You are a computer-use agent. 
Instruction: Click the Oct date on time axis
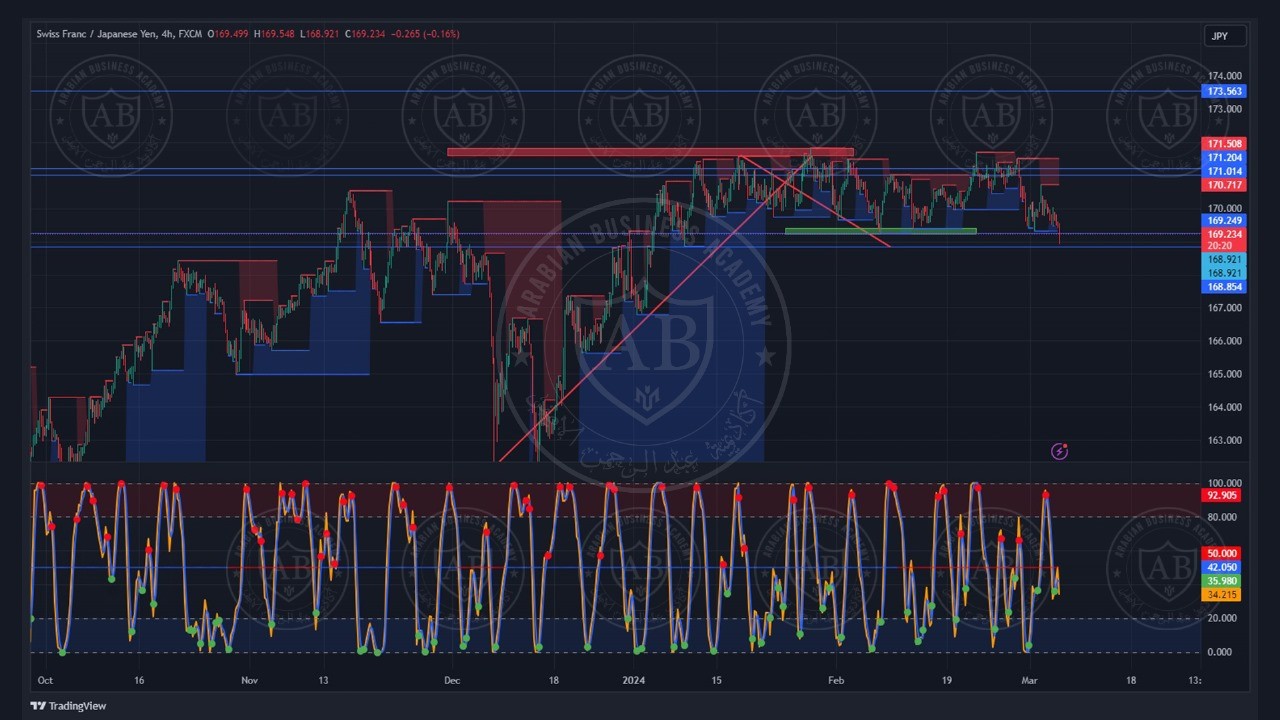[44, 680]
